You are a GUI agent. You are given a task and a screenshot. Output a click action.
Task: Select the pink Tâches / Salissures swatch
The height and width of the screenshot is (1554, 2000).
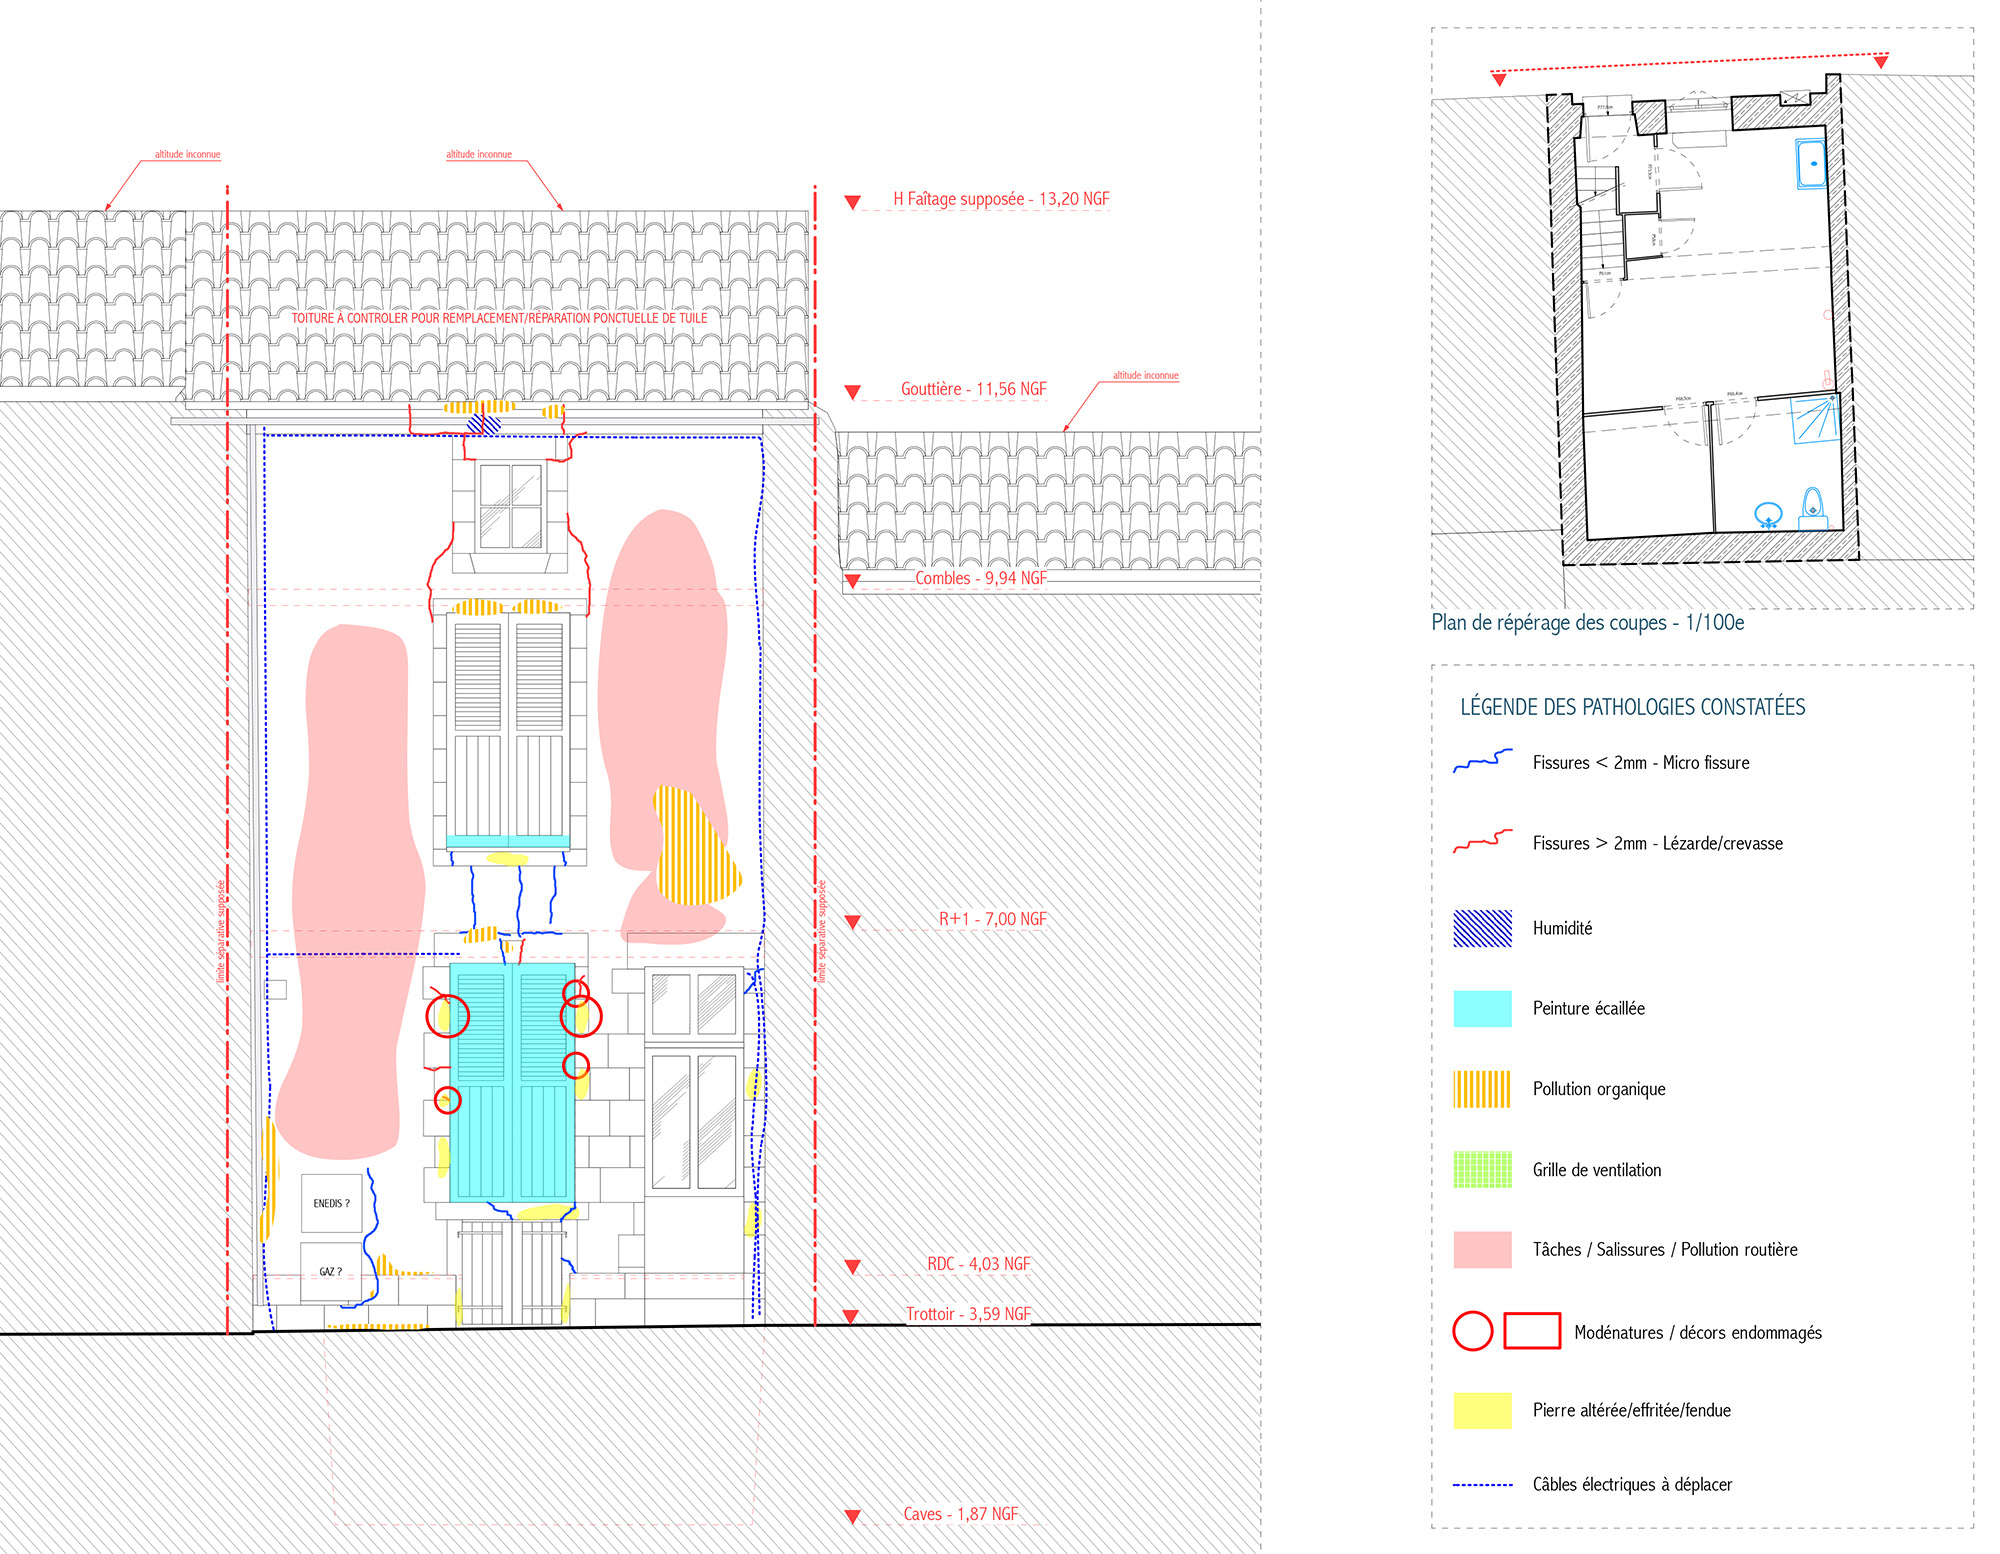[x=1482, y=1250]
